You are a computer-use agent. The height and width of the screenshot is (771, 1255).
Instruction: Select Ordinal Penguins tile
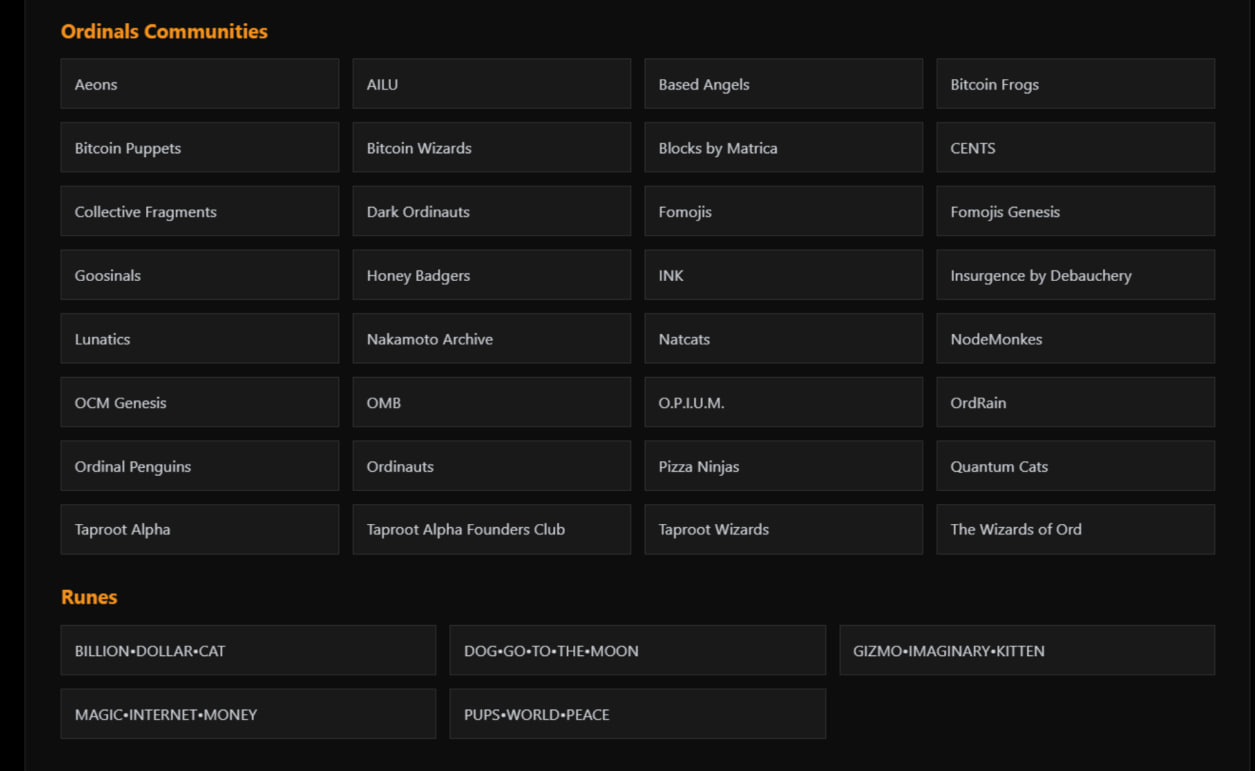200,466
